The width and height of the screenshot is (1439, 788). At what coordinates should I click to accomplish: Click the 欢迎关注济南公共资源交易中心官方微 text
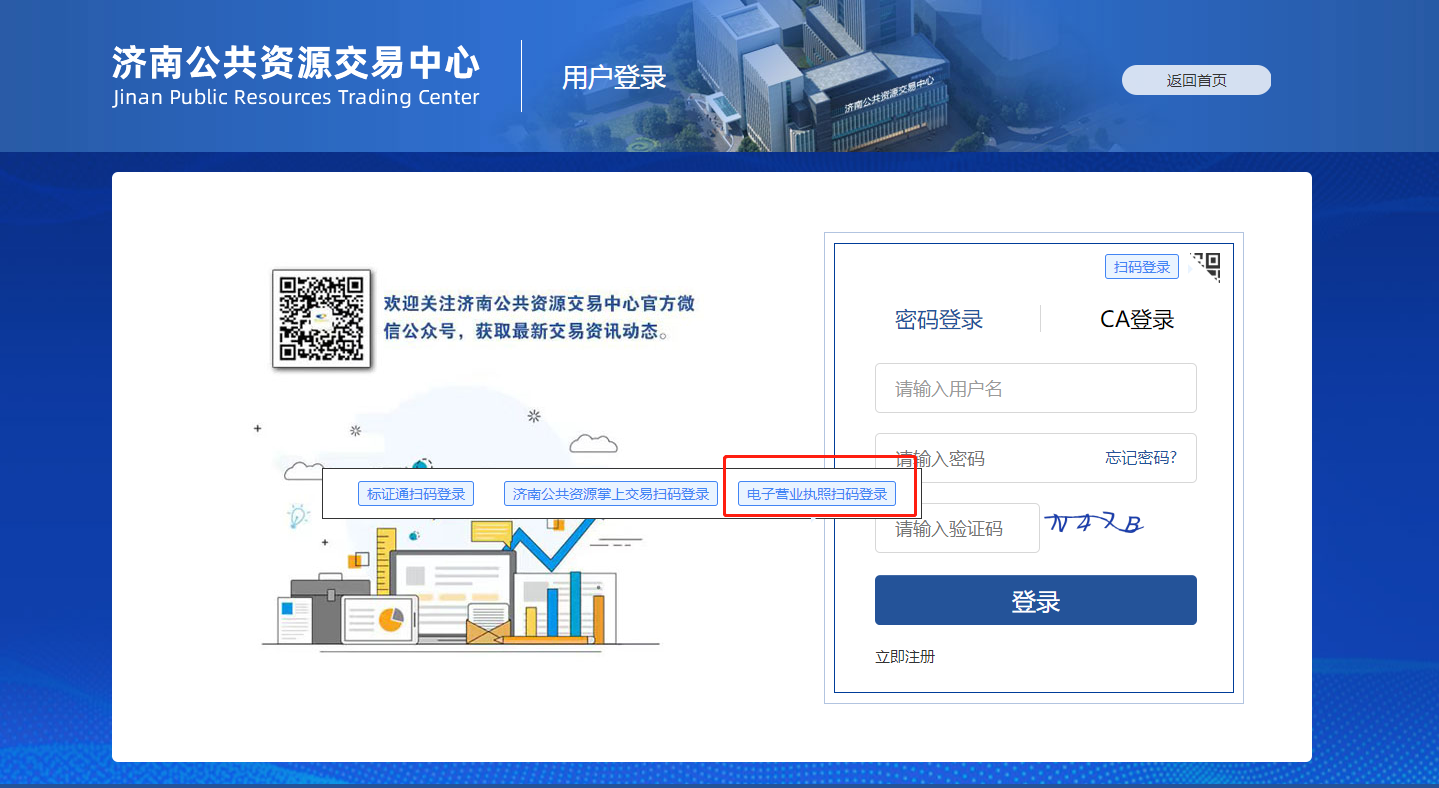540,304
